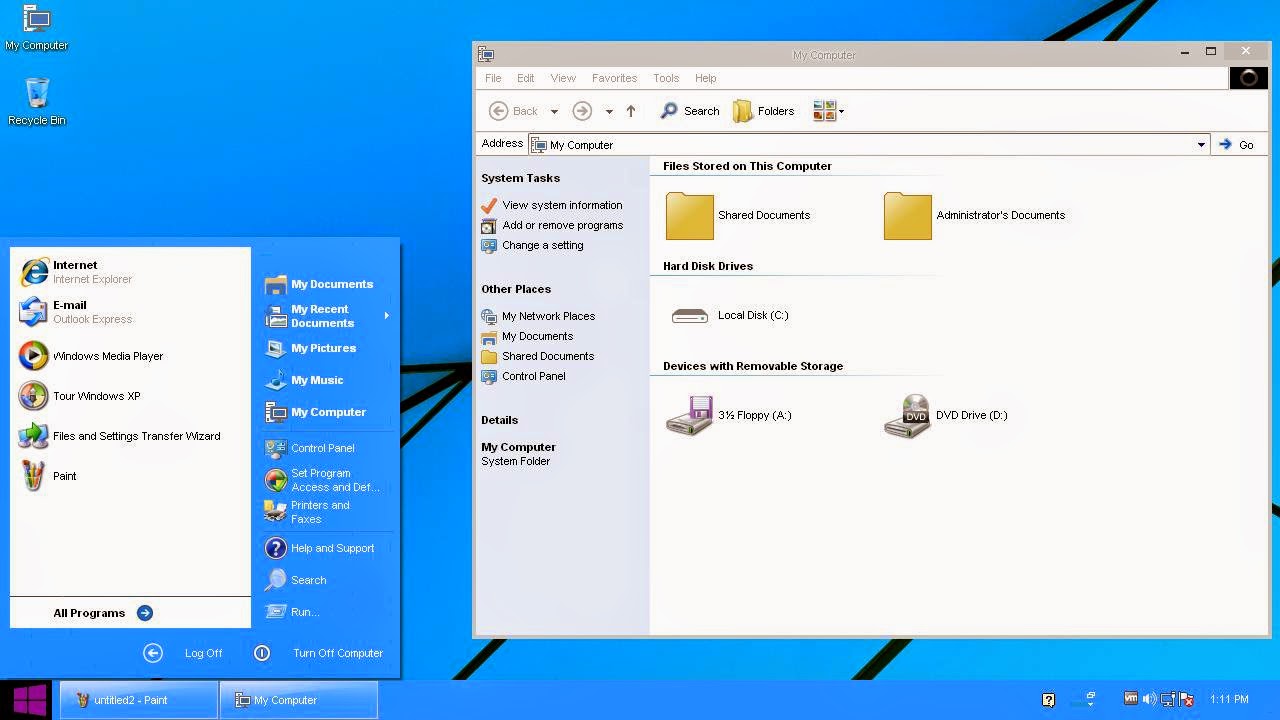The image size is (1280, 720).
Task: Toggle the Folders pane in Explorer toolbar
Action: tap(764, 111)
